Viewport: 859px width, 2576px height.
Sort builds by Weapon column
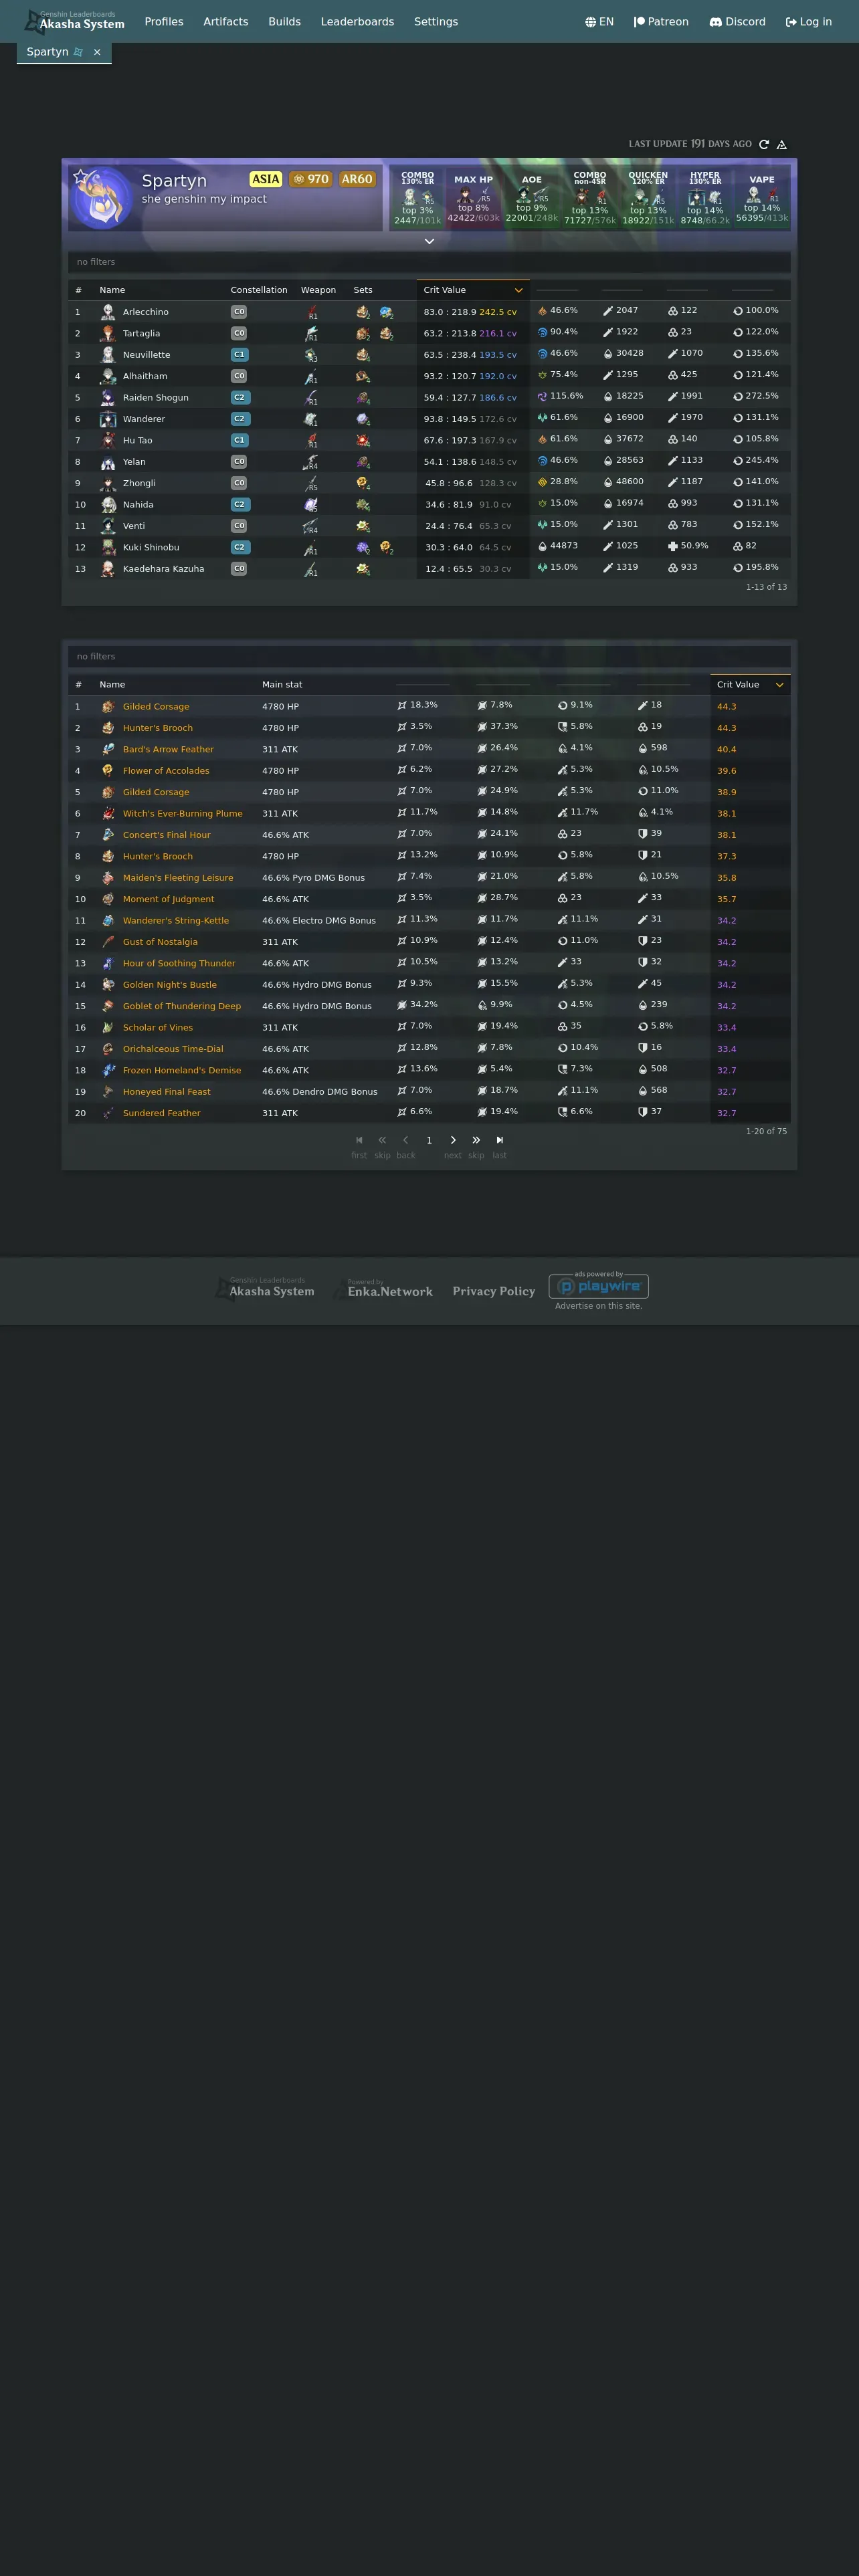pyautogui.click(x=318, y=290)
